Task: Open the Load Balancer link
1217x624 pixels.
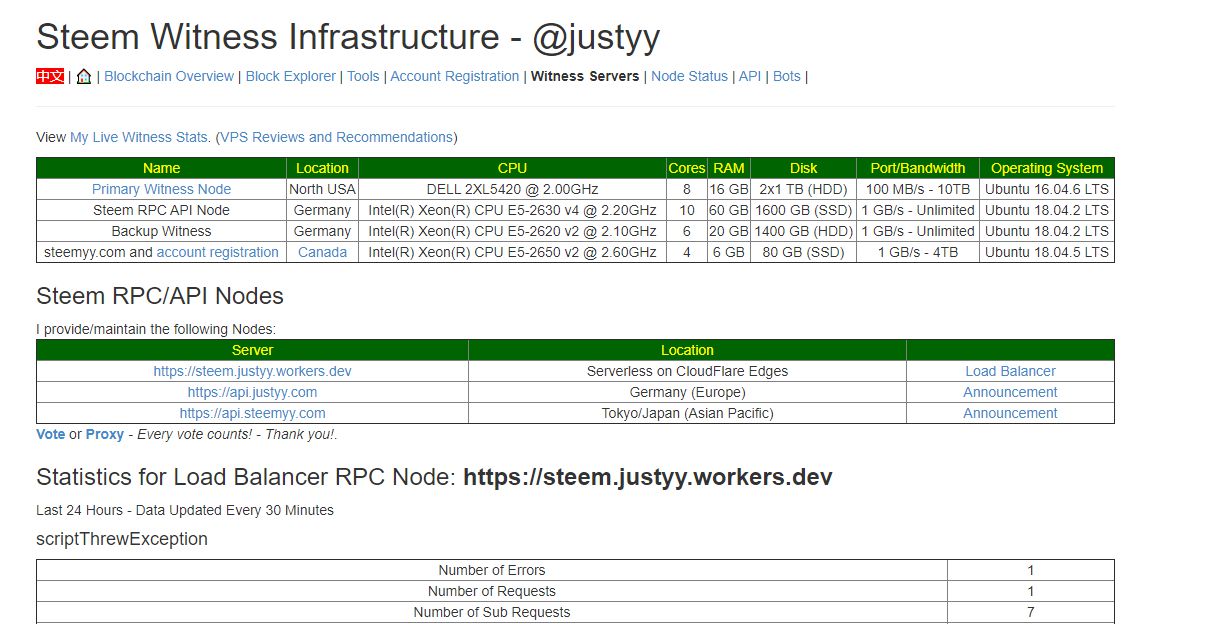Action: tap(1010, 371)
